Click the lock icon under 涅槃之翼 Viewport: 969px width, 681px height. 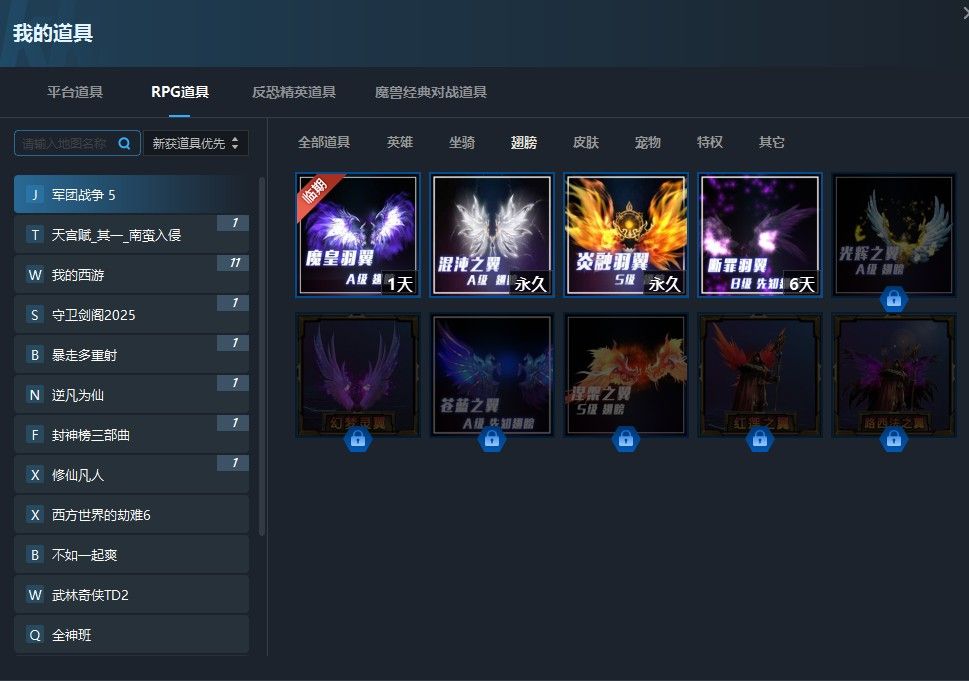[x=625, y=439]
